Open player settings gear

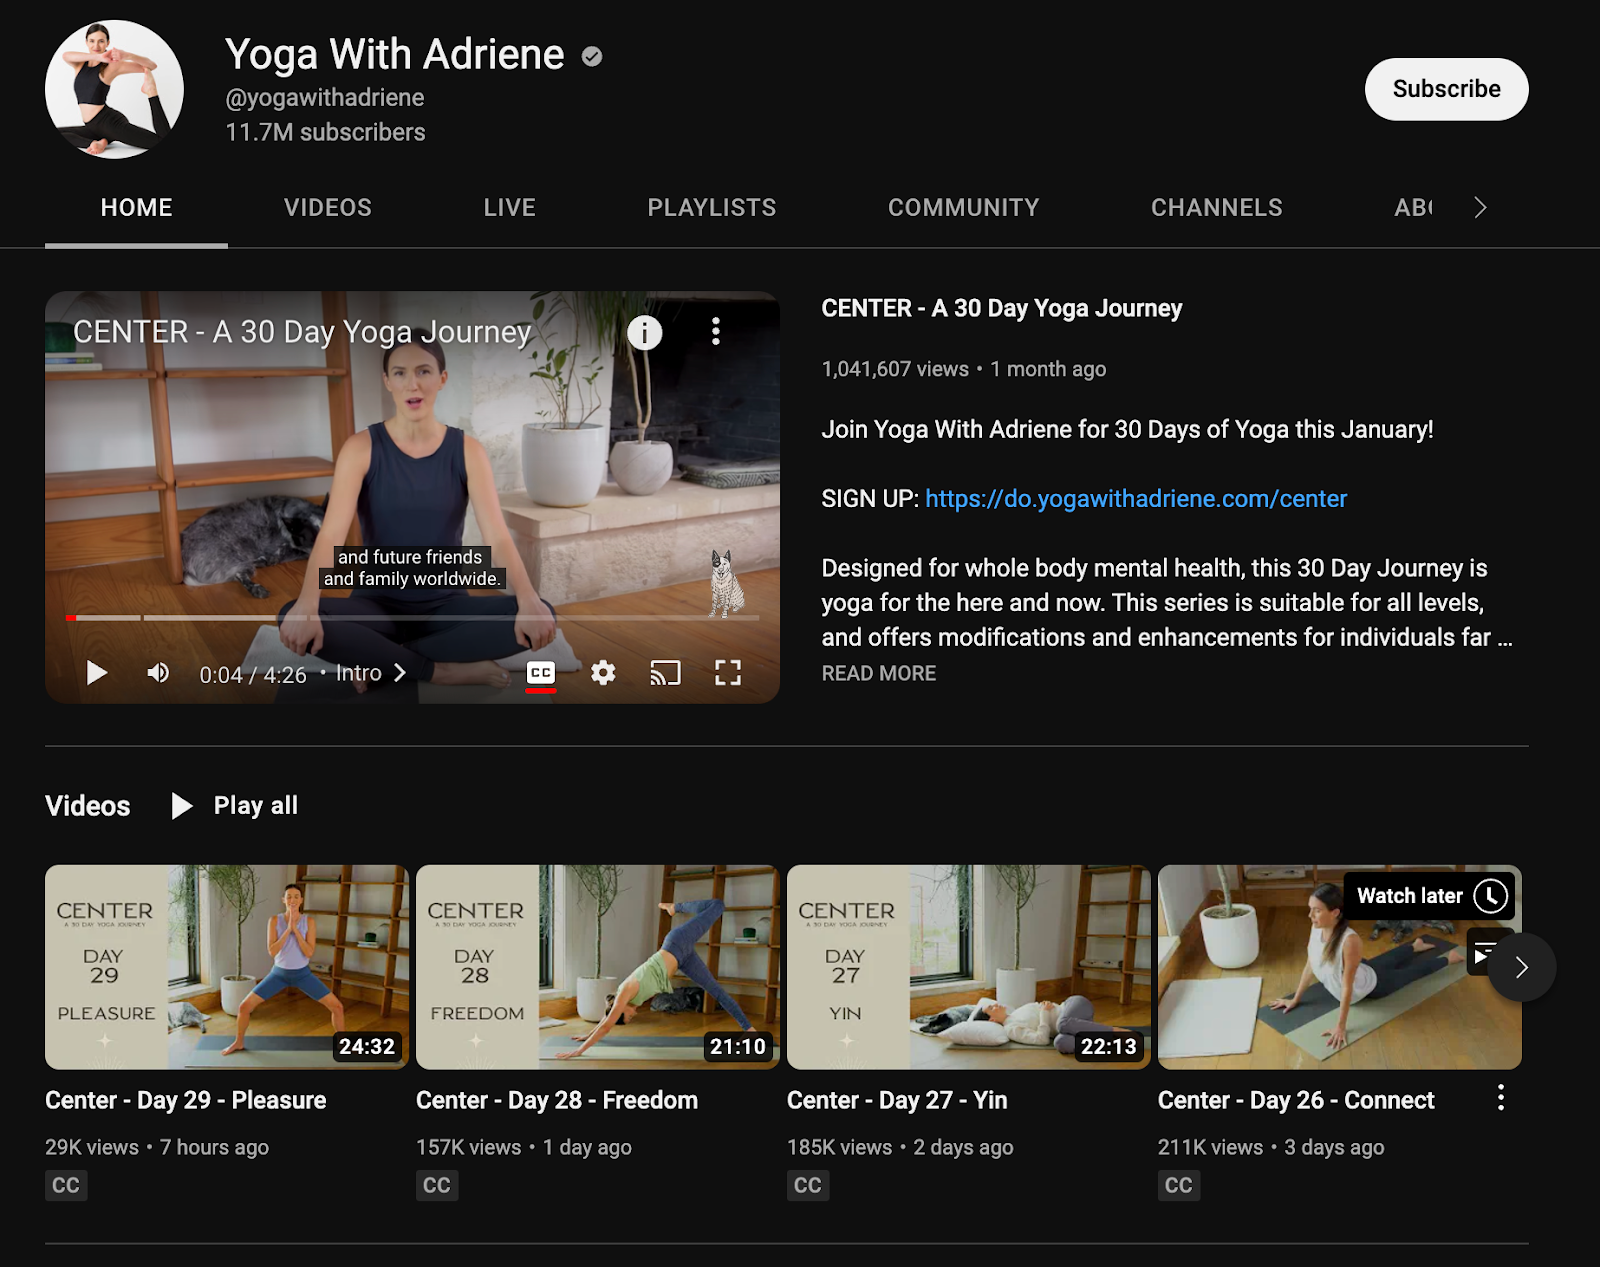(603, 673)
